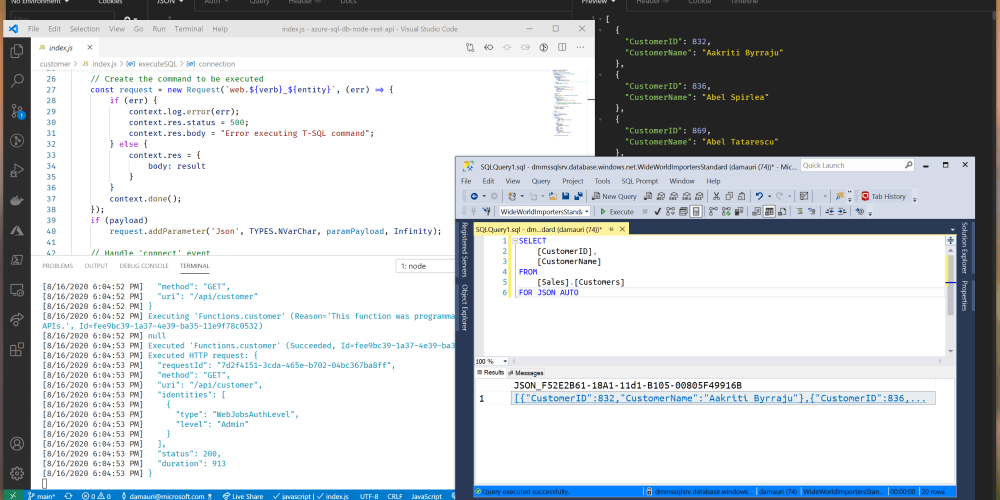Open the Explorer view in VS Code
Image resolution: width=1000 pixels, height=500 pixels.
pos(17,50)
